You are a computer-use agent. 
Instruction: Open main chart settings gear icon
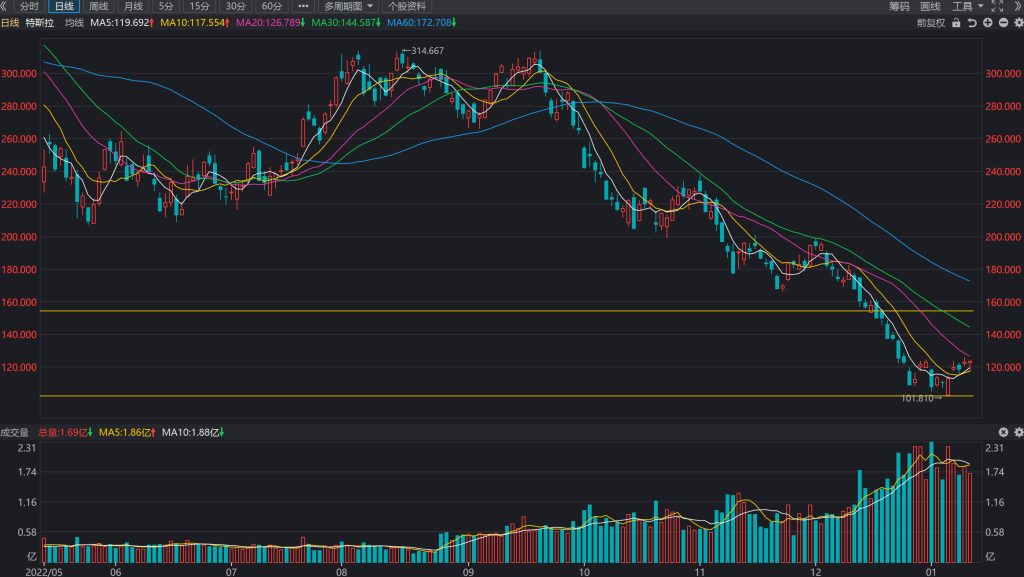tap(1018, 23)
